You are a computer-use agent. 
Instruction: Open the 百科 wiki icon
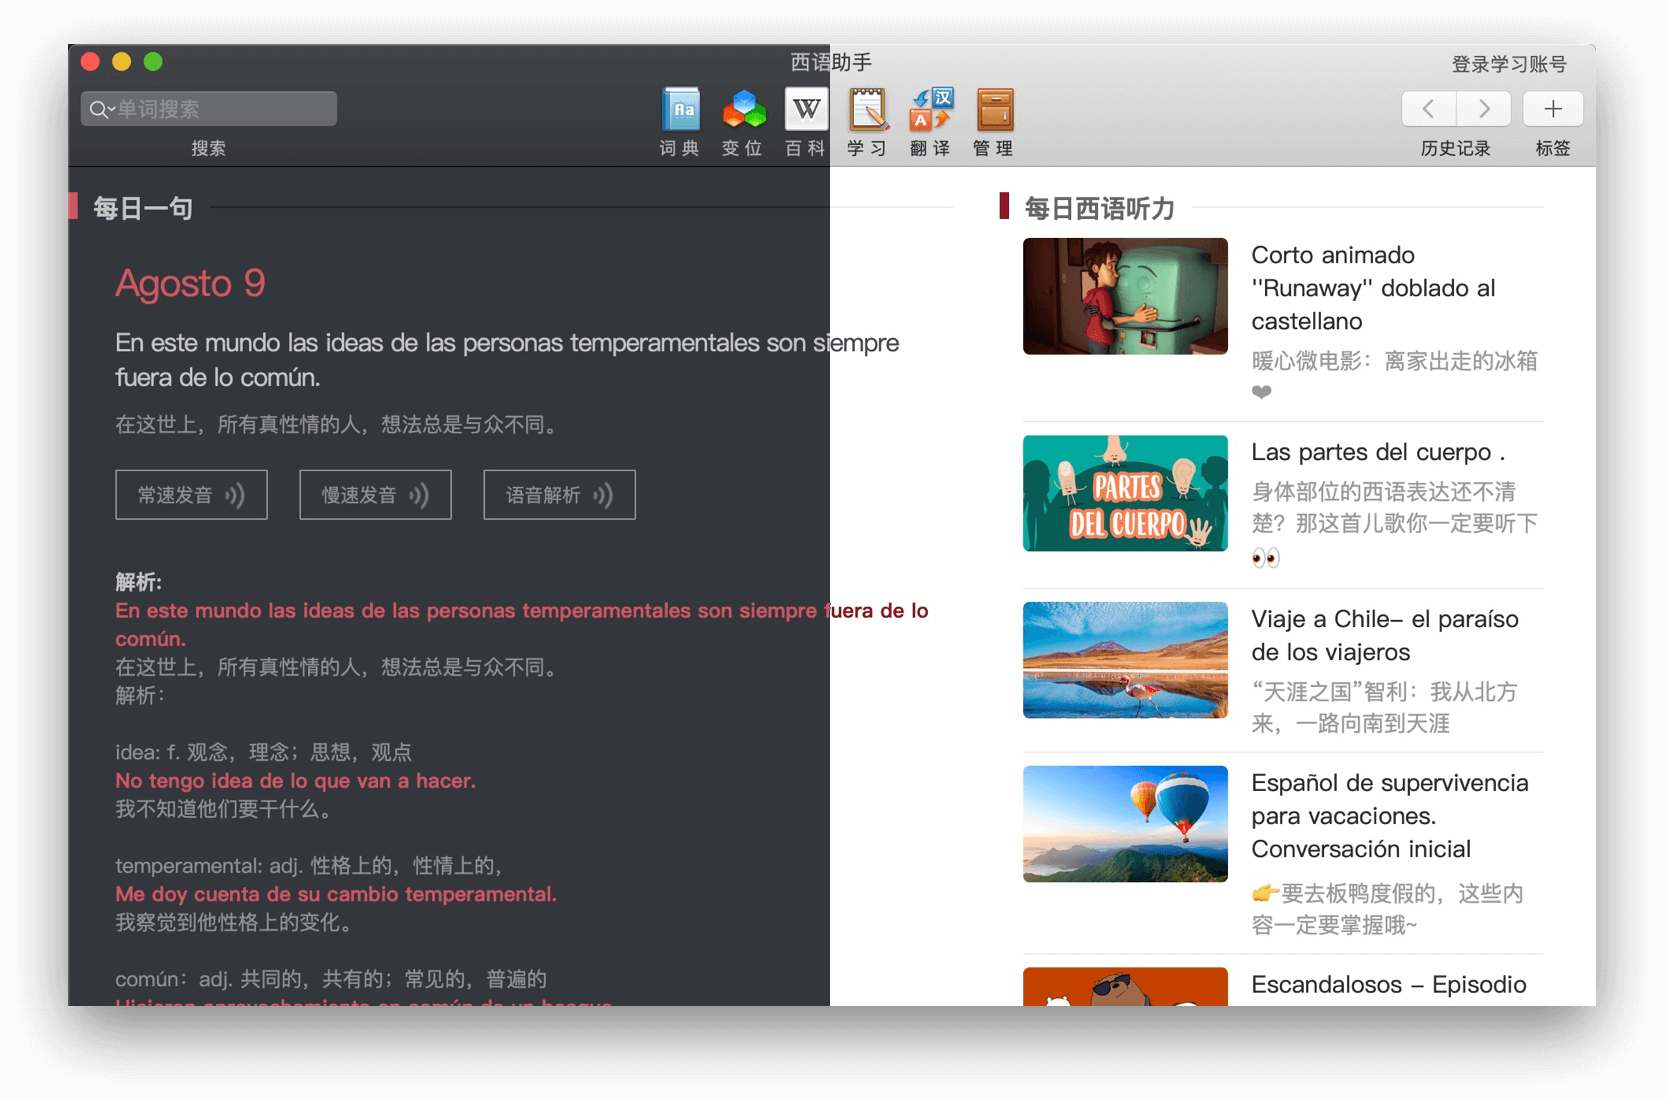click(805, 110)
